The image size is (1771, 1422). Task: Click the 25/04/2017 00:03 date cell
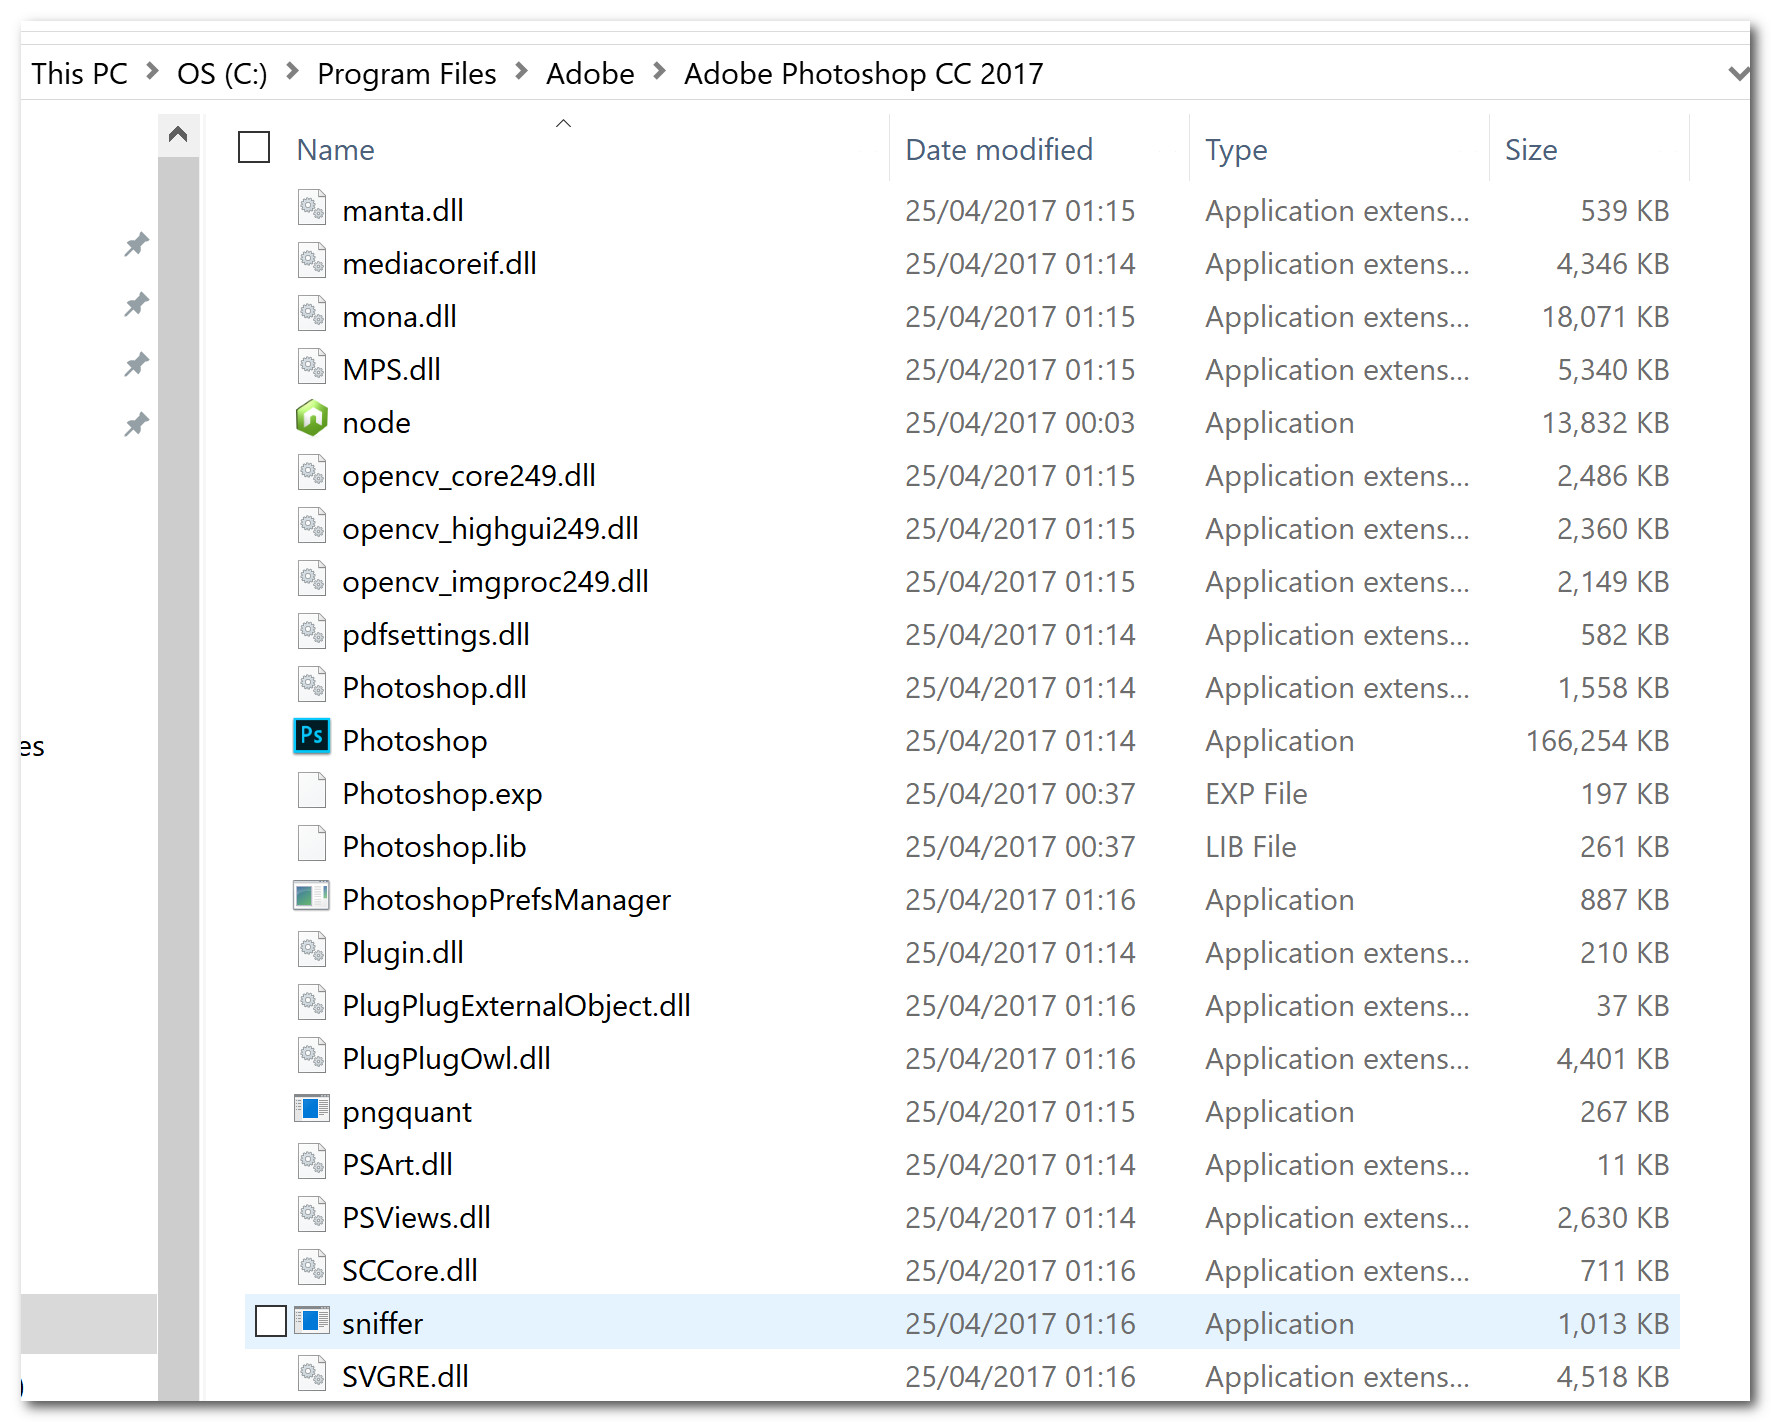(x=1020, y=423)
